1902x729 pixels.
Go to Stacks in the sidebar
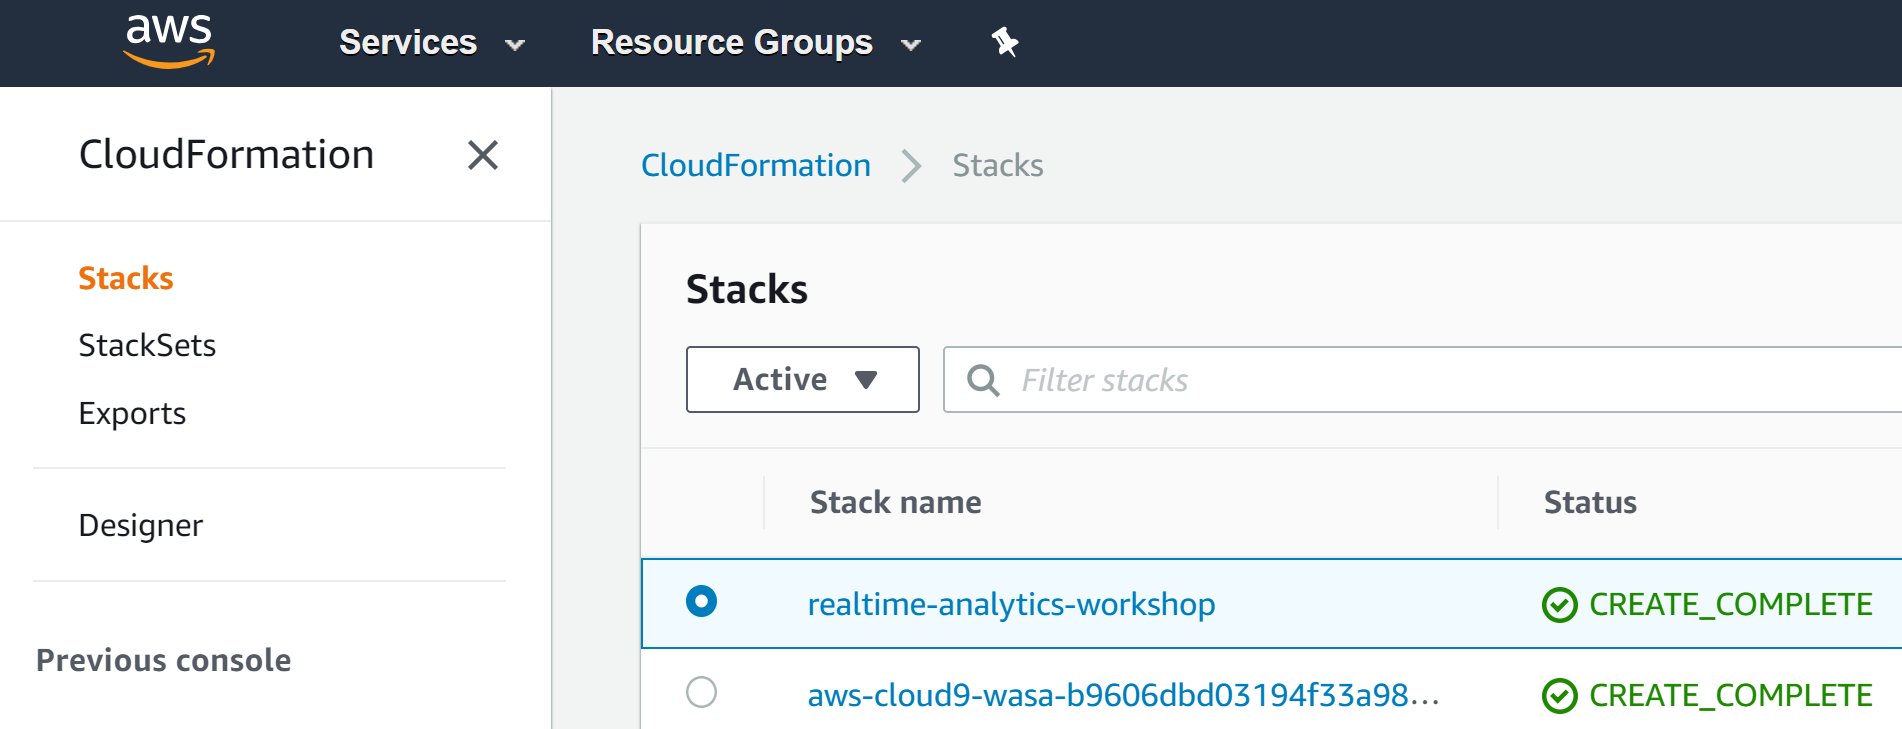pyautogui.click(x=126, y=278)
